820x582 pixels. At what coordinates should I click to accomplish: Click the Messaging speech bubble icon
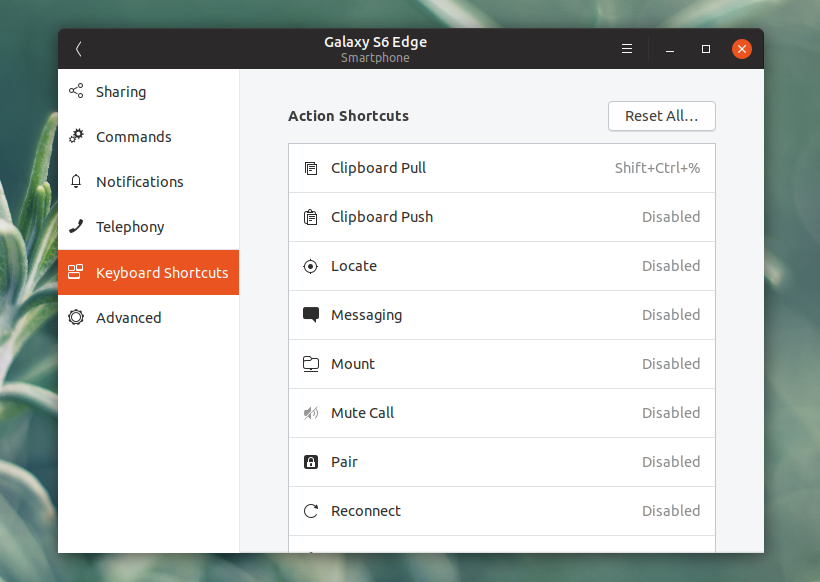(311, 315)
